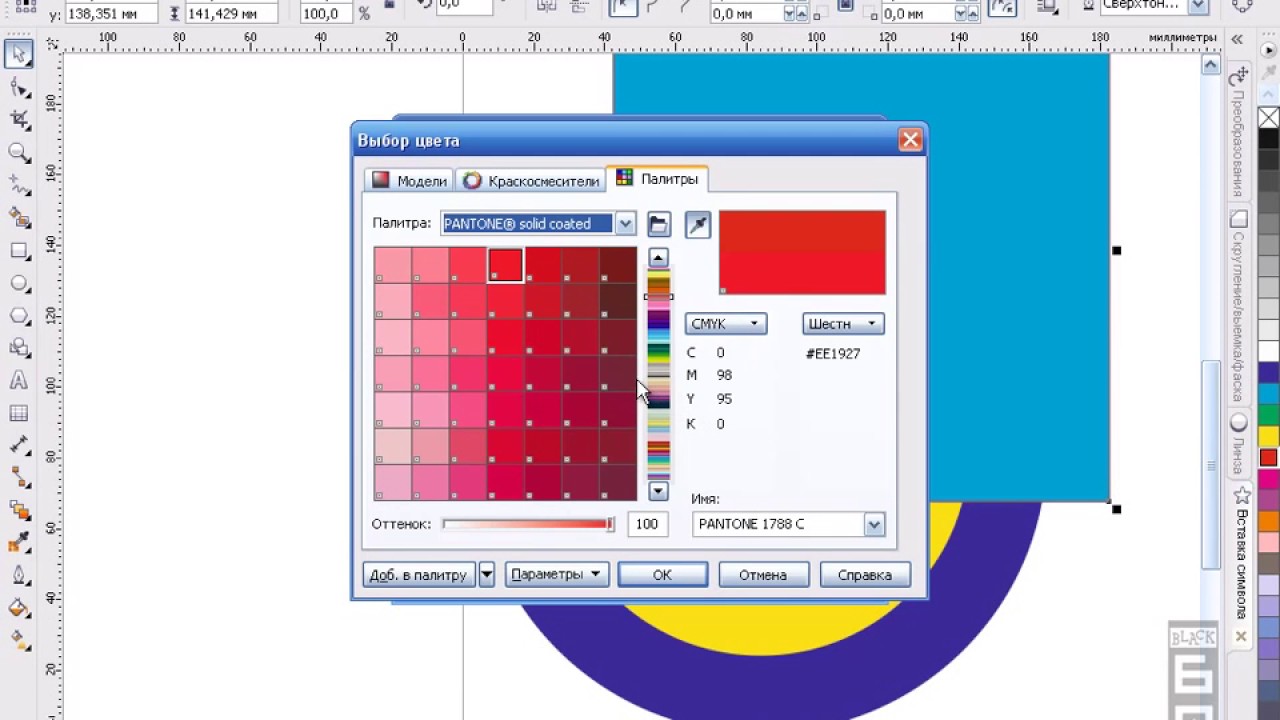
Task: Open the Insert Symbol star docker icon
Action: point(1241,495)
